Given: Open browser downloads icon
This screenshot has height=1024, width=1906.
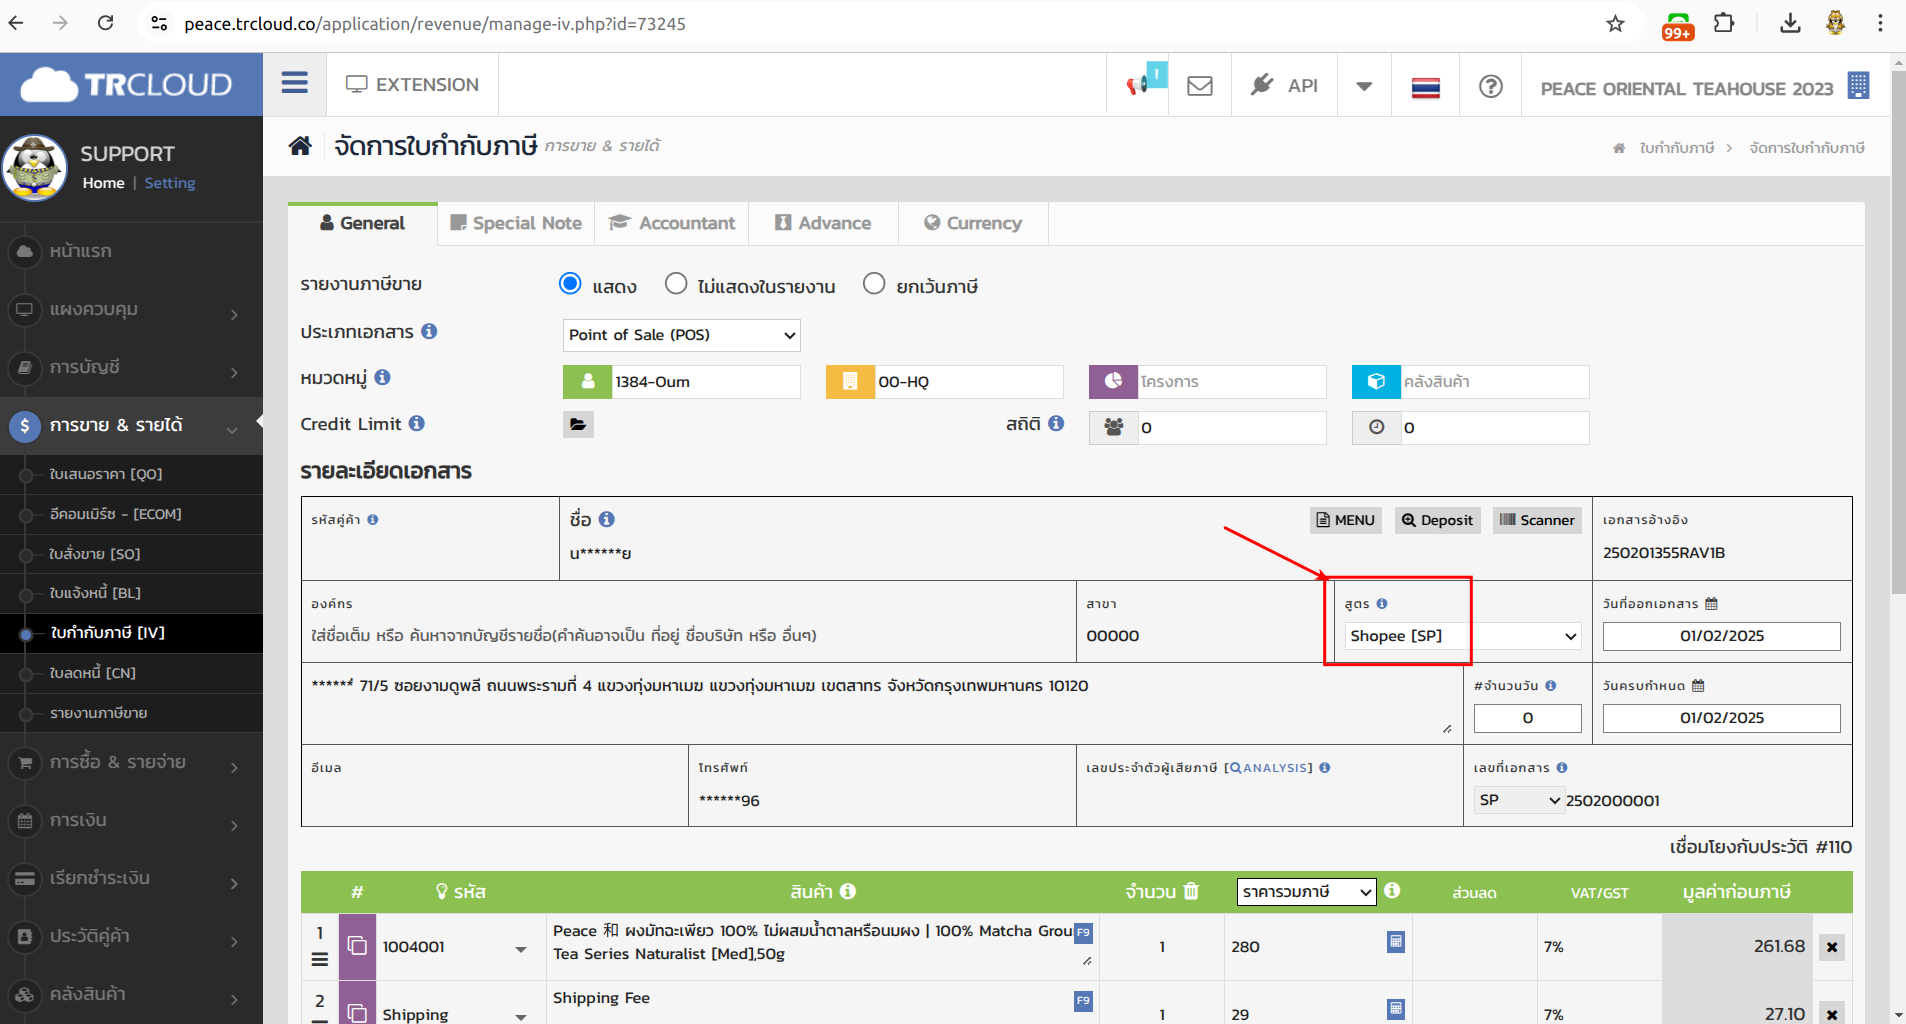Looking at the screenshot, I should click(x=1790, y=23).
